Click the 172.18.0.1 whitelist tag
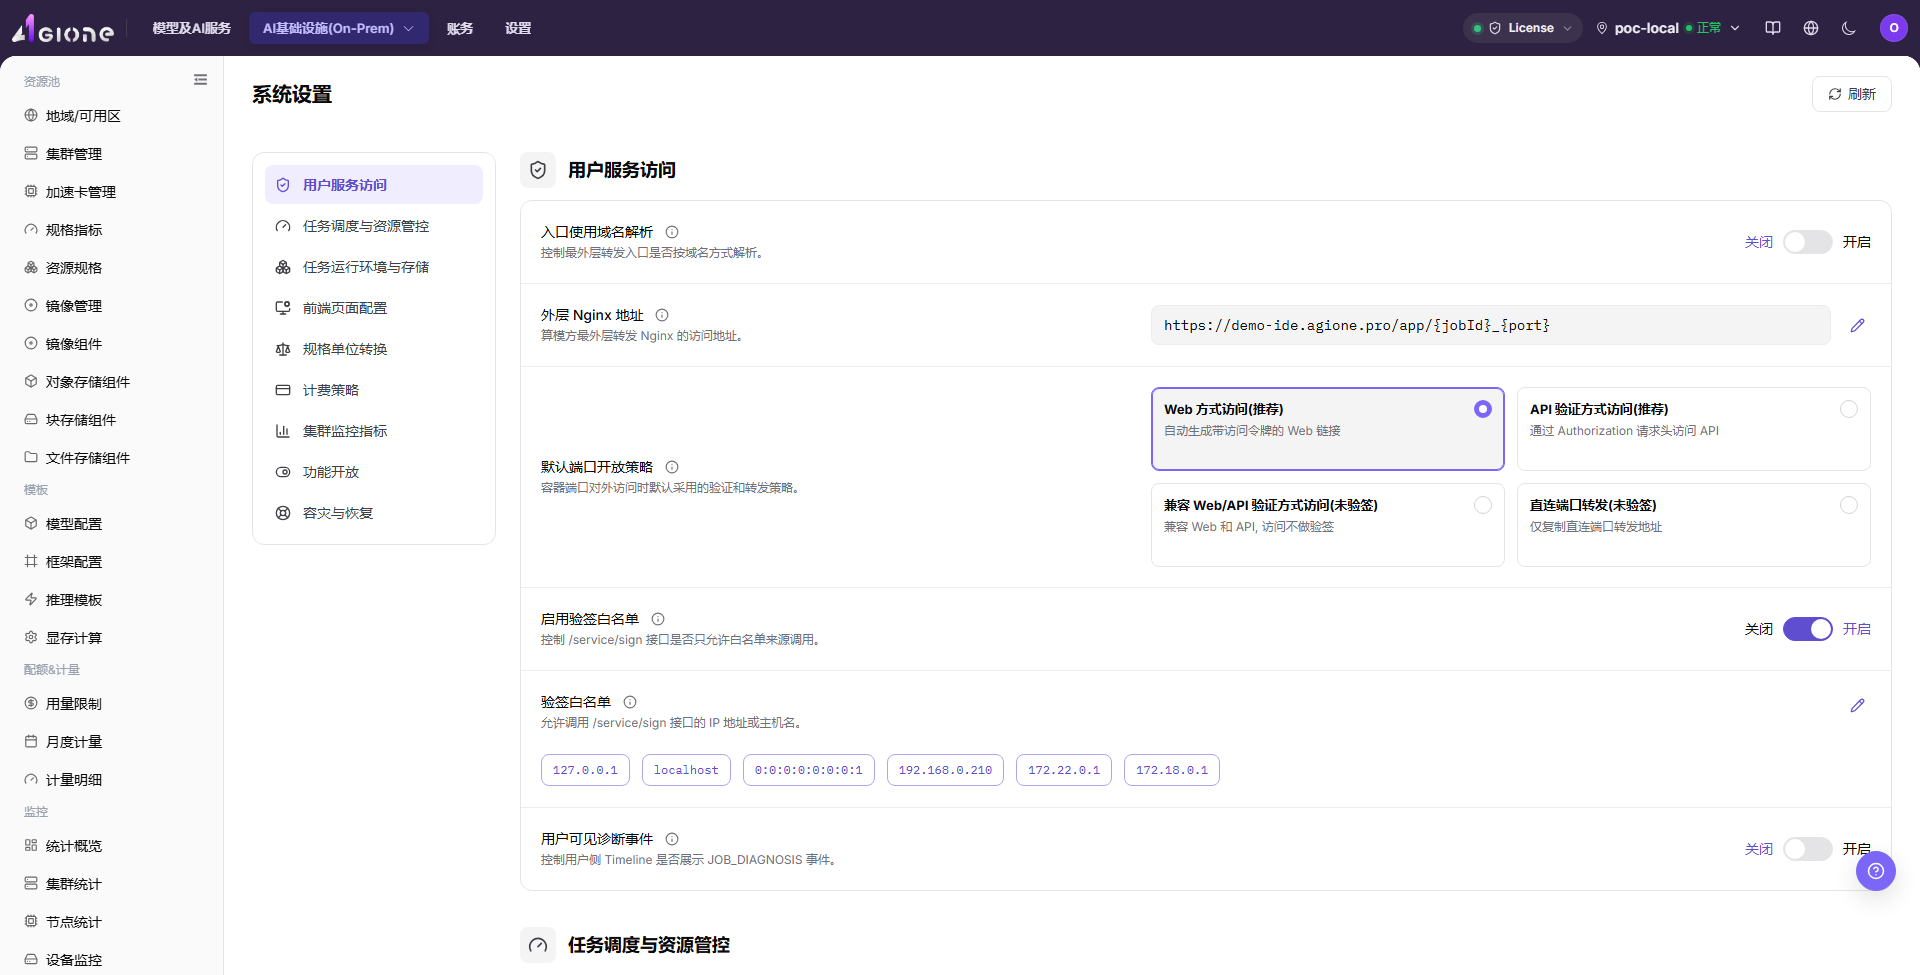This screenshot has width=1920, height=975. tap(1172, 770)
